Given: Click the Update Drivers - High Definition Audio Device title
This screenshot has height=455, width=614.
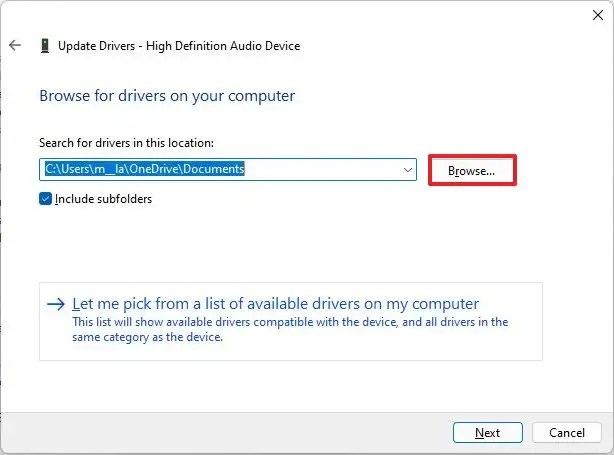Looking at the screenshot, I should tap(179, 46).
